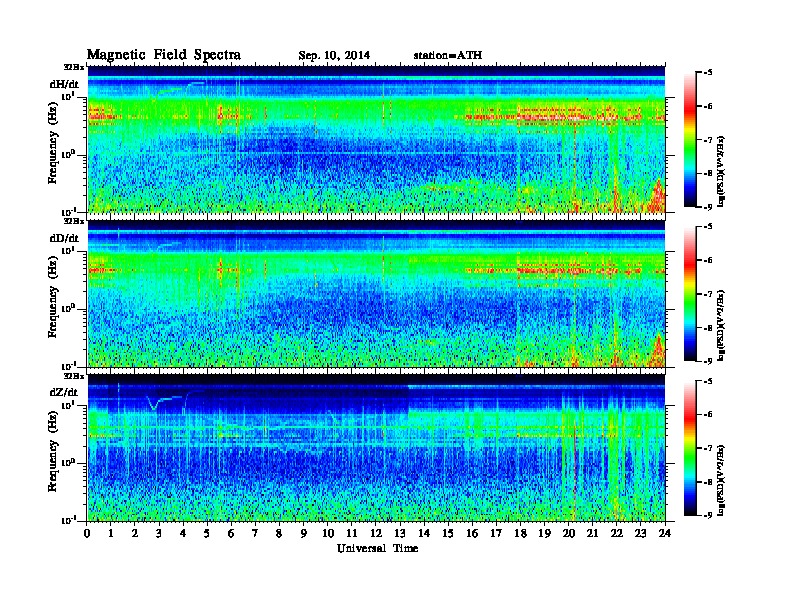Click the dZ/dt spectrogram plot
The width and height of the screenshot is (792, 612).
tap(376, 448)
